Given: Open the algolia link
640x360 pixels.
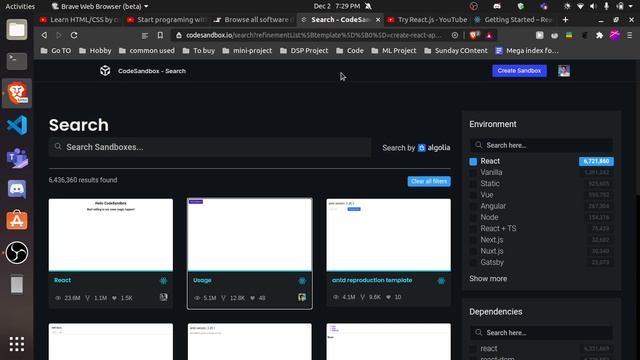Looking at the screenshot, I should point(434,148).
